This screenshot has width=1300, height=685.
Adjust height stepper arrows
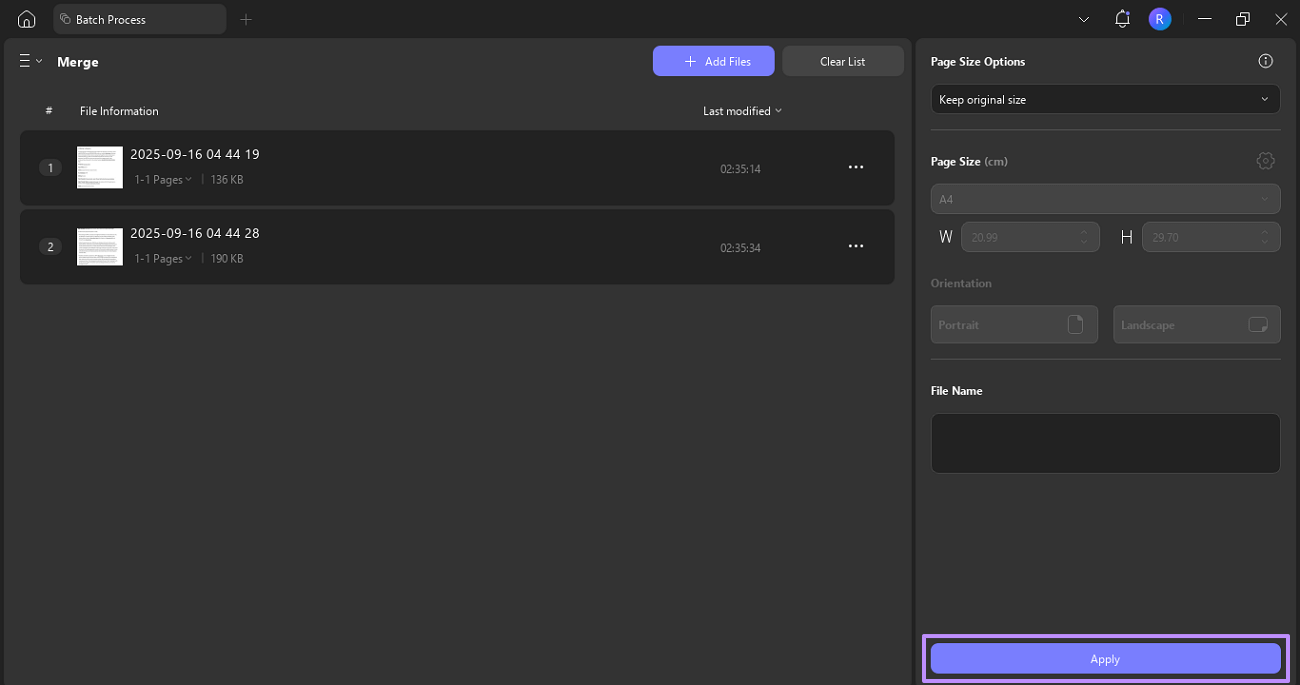pyautogui.click(x=1265, y=237)
